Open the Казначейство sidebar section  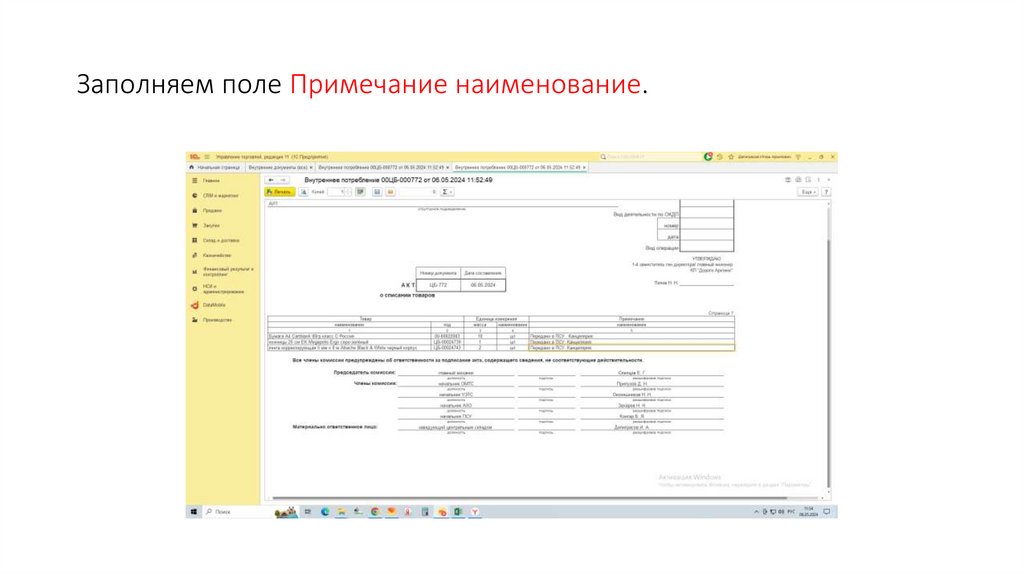tap(216, 256)
